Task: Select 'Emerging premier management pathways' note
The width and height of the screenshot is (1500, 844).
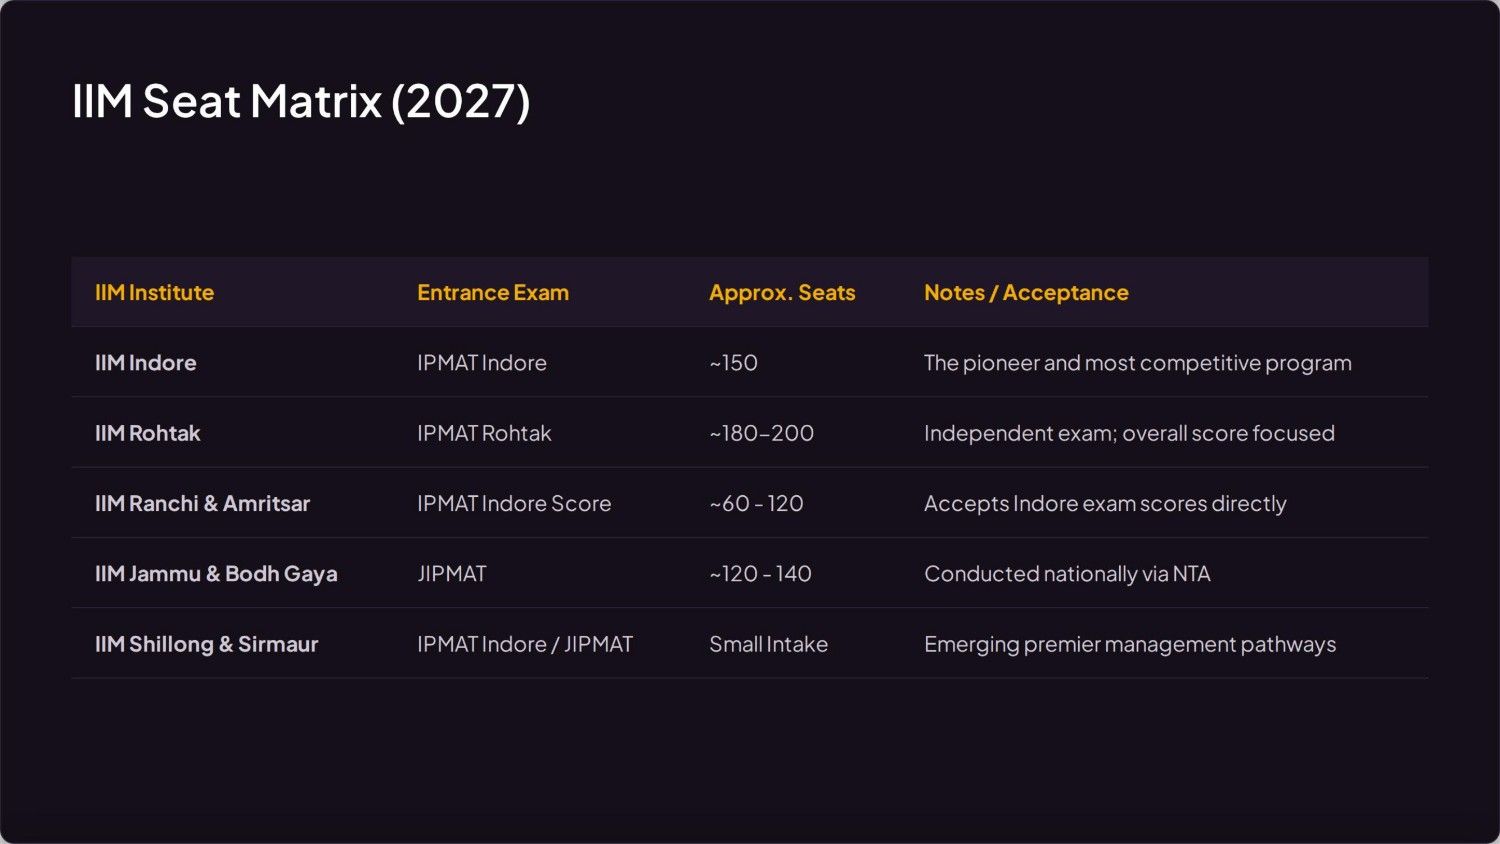Action: (x=1130, y=644)
